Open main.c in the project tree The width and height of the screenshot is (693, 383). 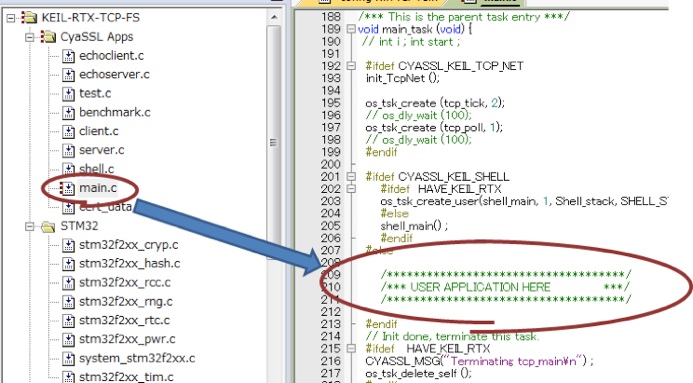[98, 188]
